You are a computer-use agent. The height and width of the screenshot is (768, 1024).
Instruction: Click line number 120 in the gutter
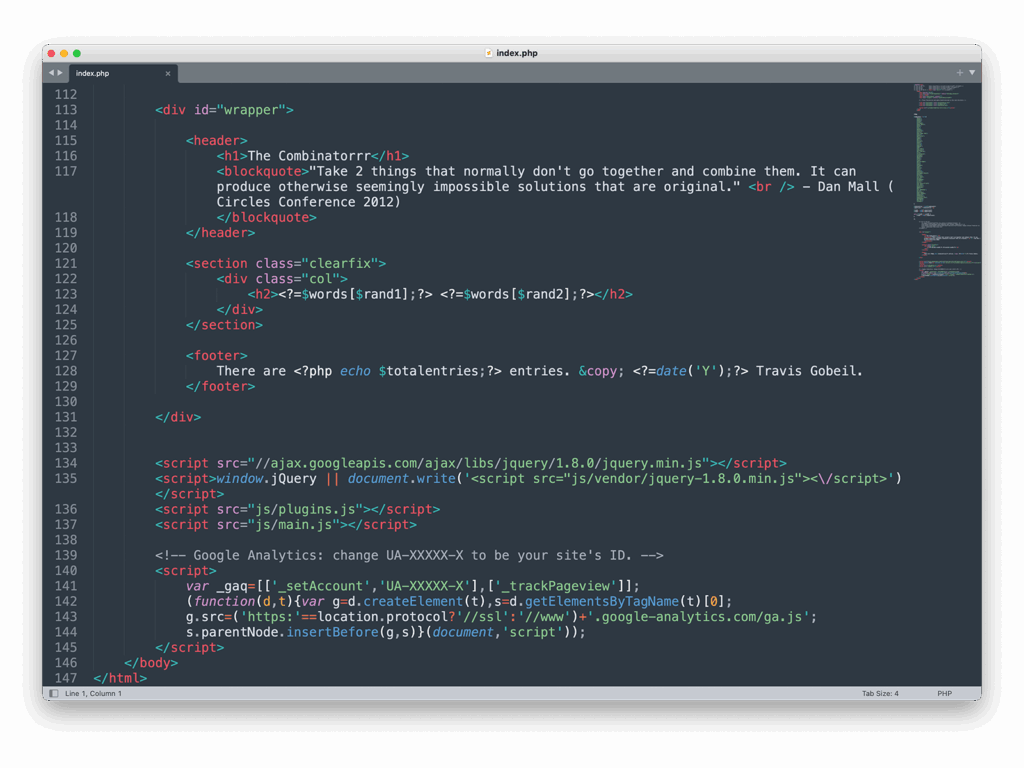[x=66, y=248]
